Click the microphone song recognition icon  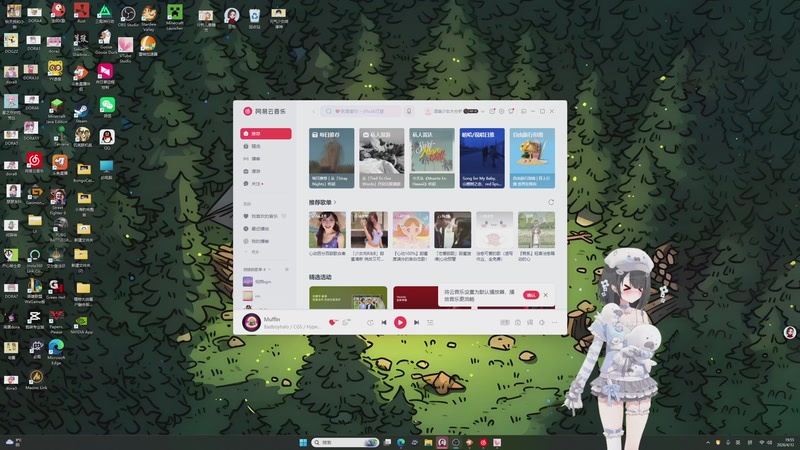409,111
